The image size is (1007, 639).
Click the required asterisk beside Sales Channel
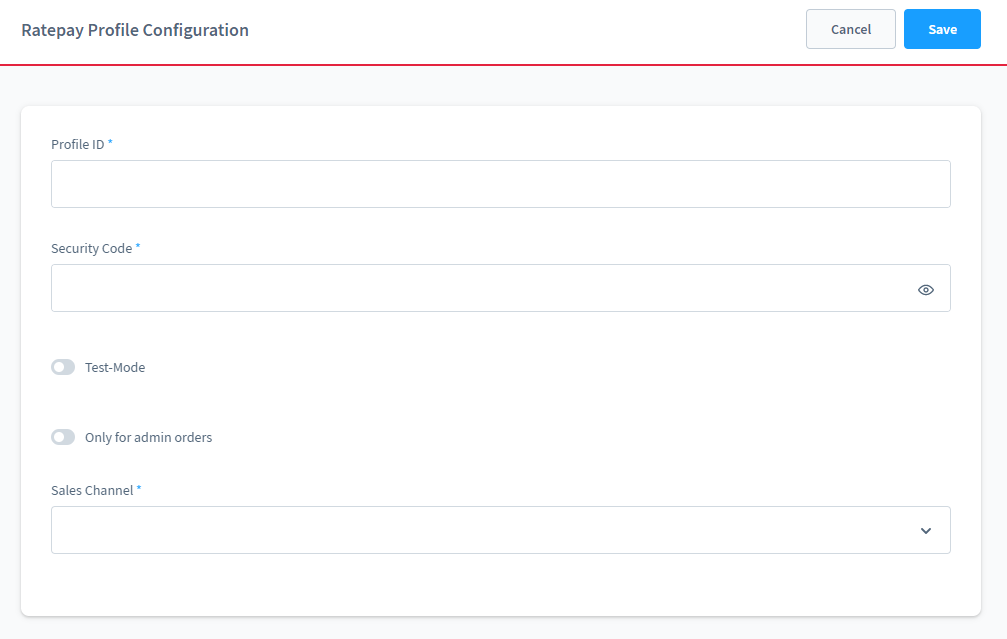139,489
